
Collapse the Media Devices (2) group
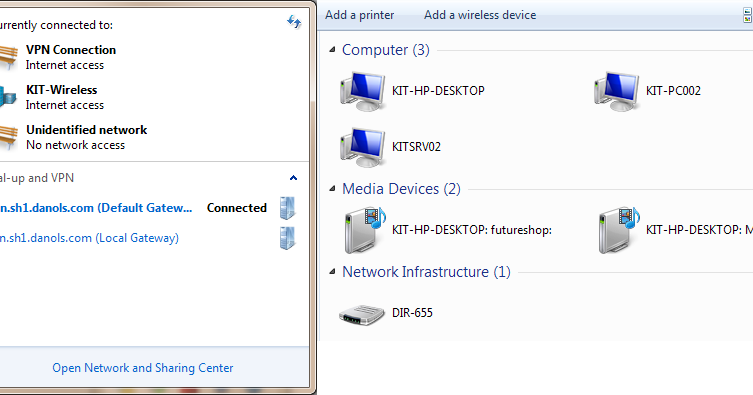[332, 189]
